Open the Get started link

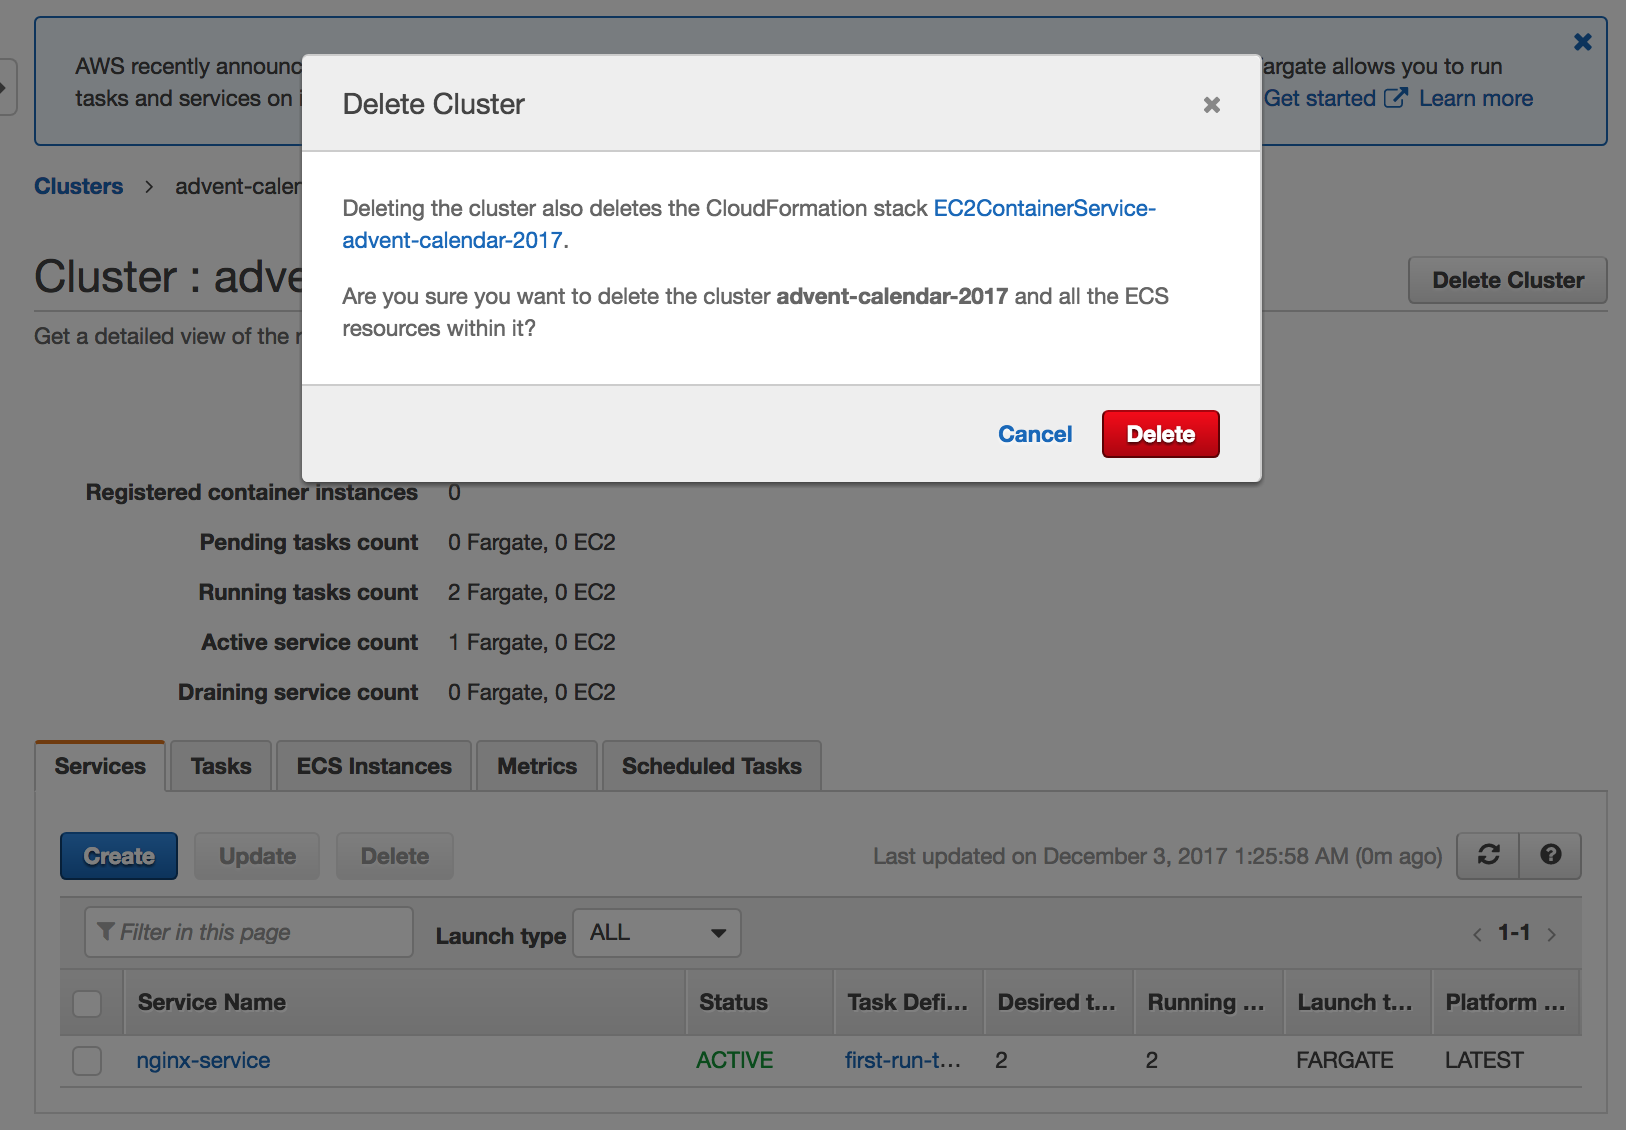[1335, 98]
